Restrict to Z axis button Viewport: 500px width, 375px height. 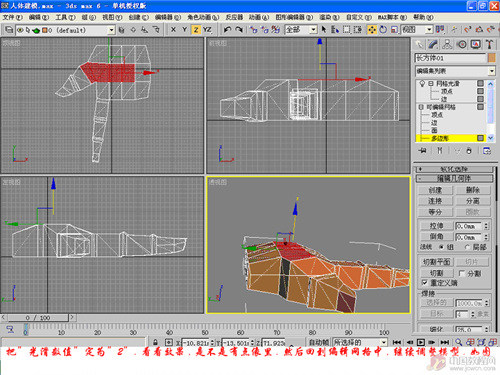[x=196, y=30]
